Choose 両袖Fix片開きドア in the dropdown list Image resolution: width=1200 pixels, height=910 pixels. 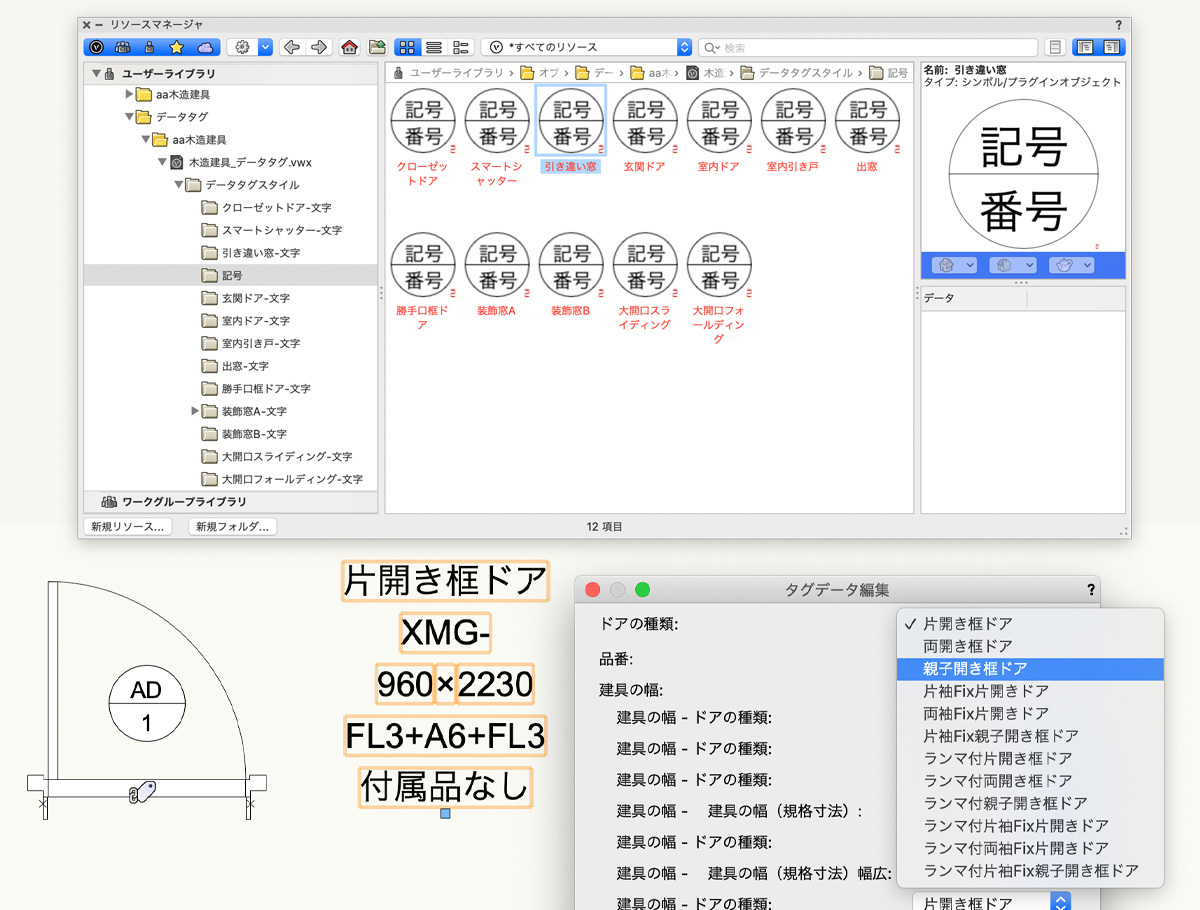[x=1031, y=714]
